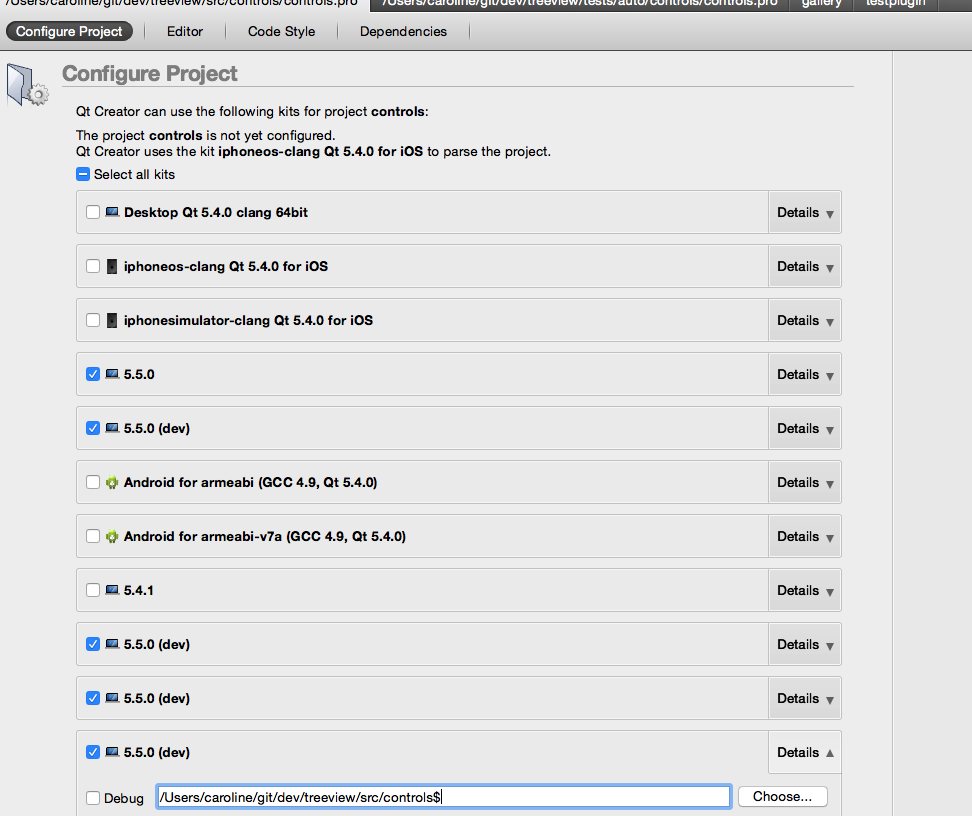This screenshot has width=972, height=816.
Task: Click the iphoneos-clang kit phone icon
Action: point(112,267)
